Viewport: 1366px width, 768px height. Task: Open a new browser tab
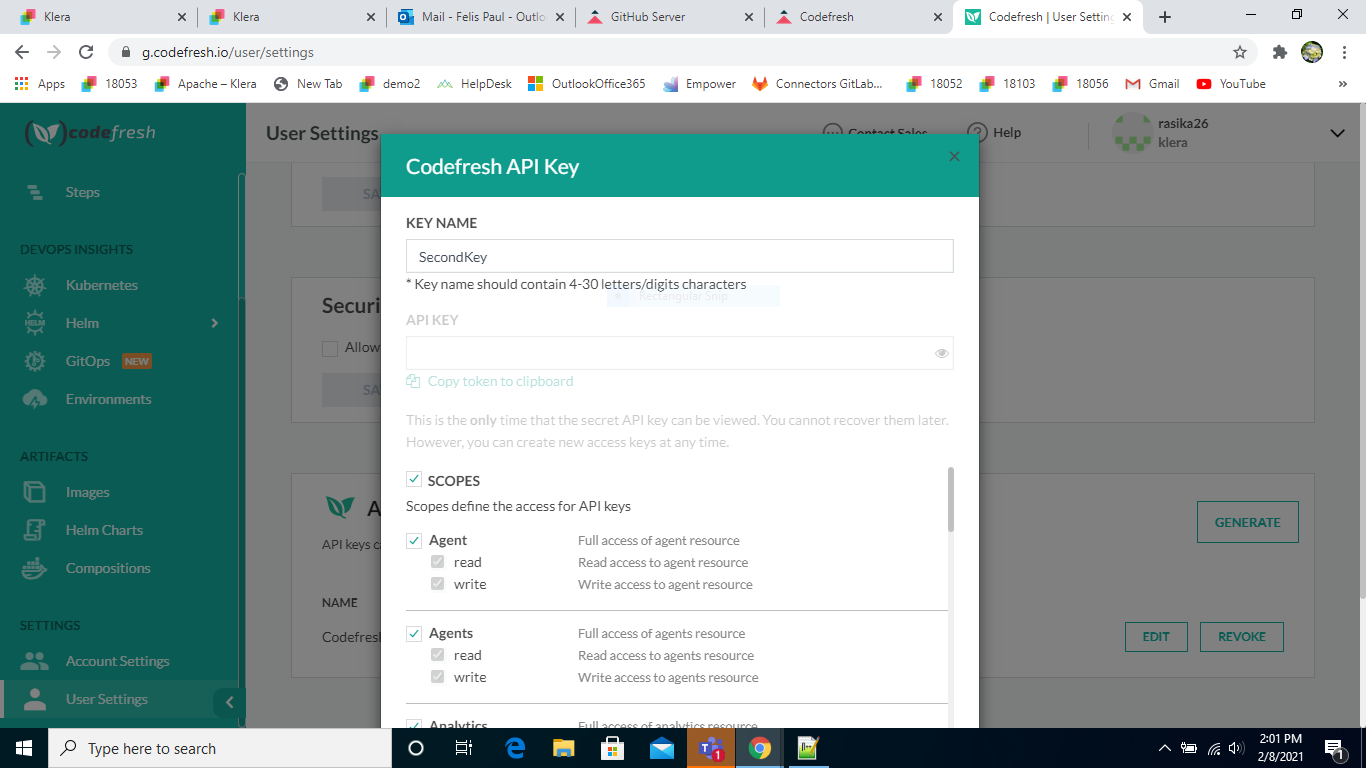[1165, 17]
